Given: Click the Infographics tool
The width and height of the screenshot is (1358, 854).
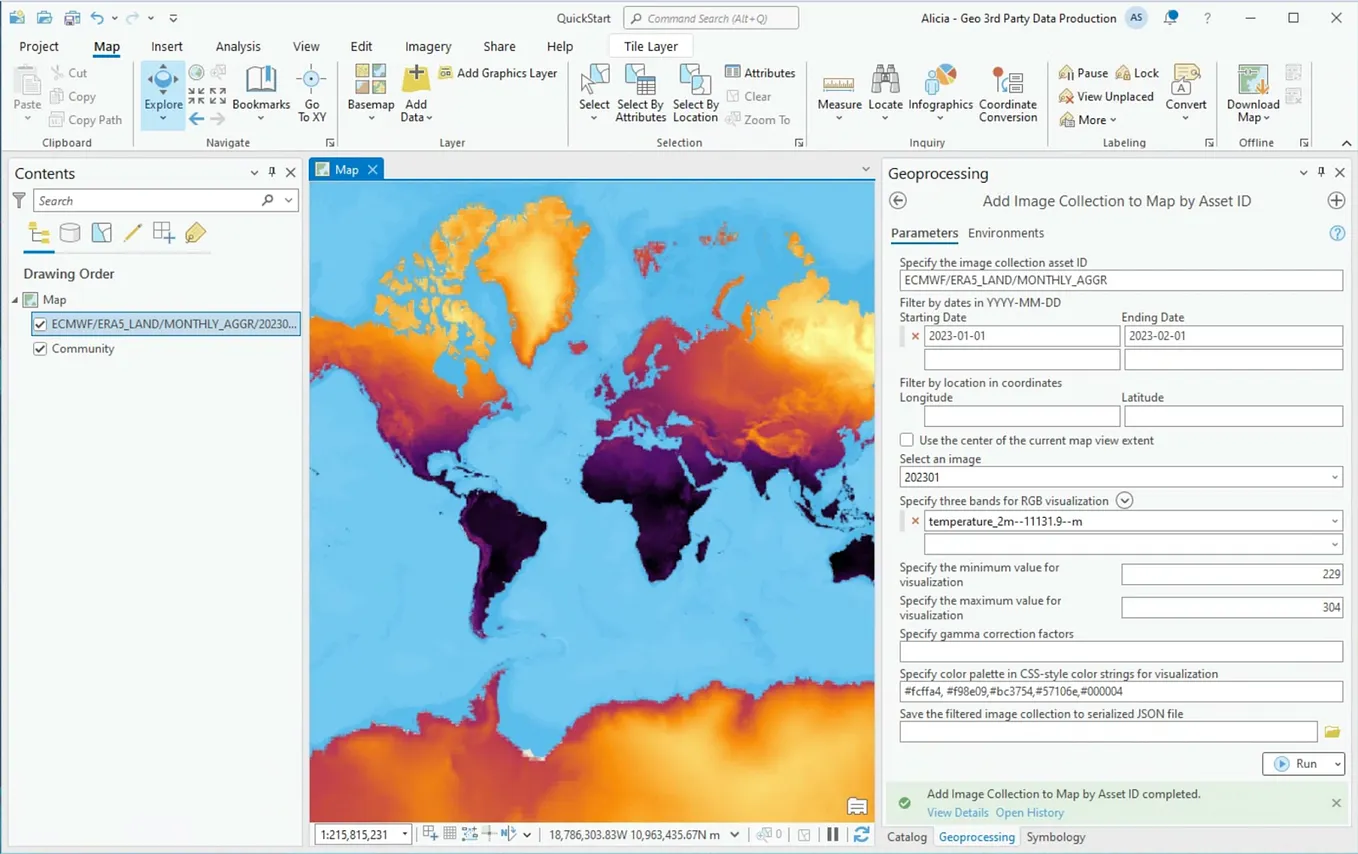Looking at the screenshot, I should point(940,95).
